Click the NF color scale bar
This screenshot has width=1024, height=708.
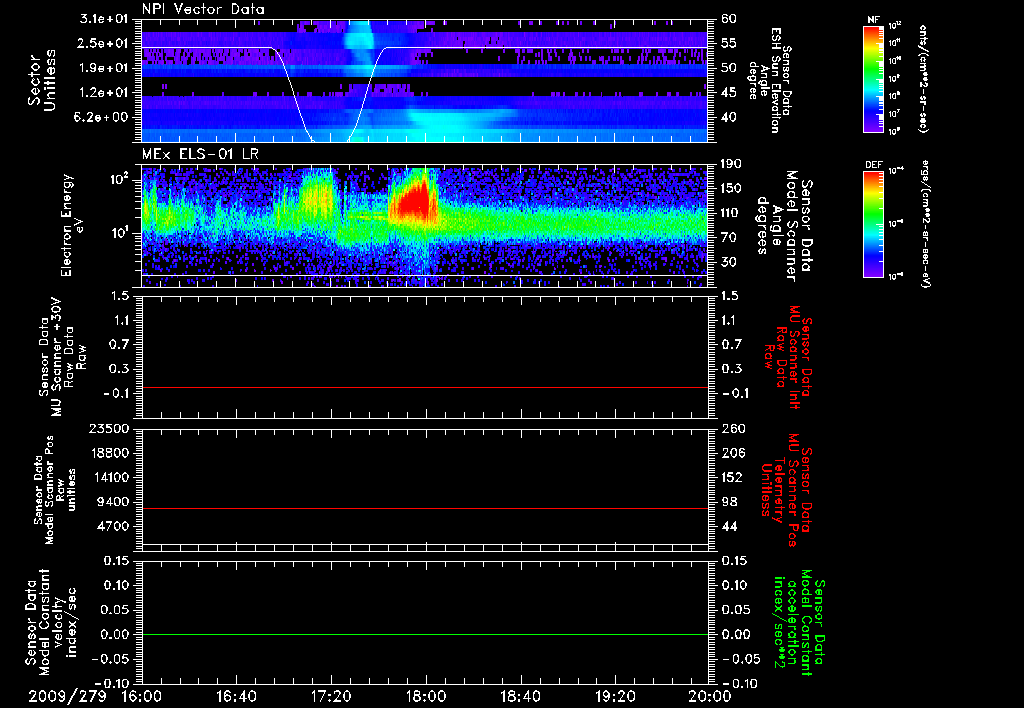(x=874, y=78)
